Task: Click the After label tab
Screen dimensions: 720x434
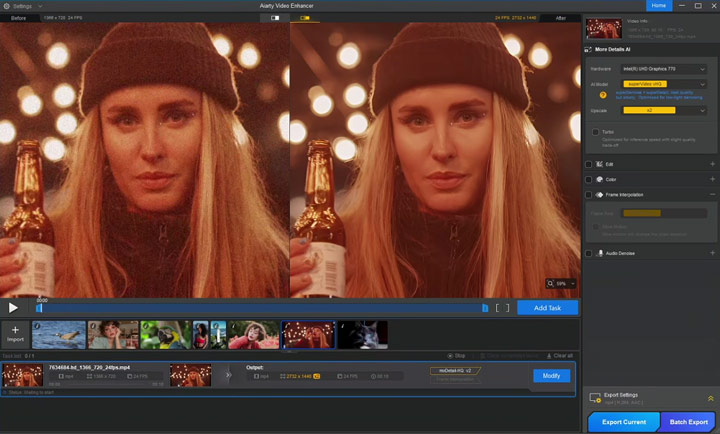Action: click(x=561, y=18)
